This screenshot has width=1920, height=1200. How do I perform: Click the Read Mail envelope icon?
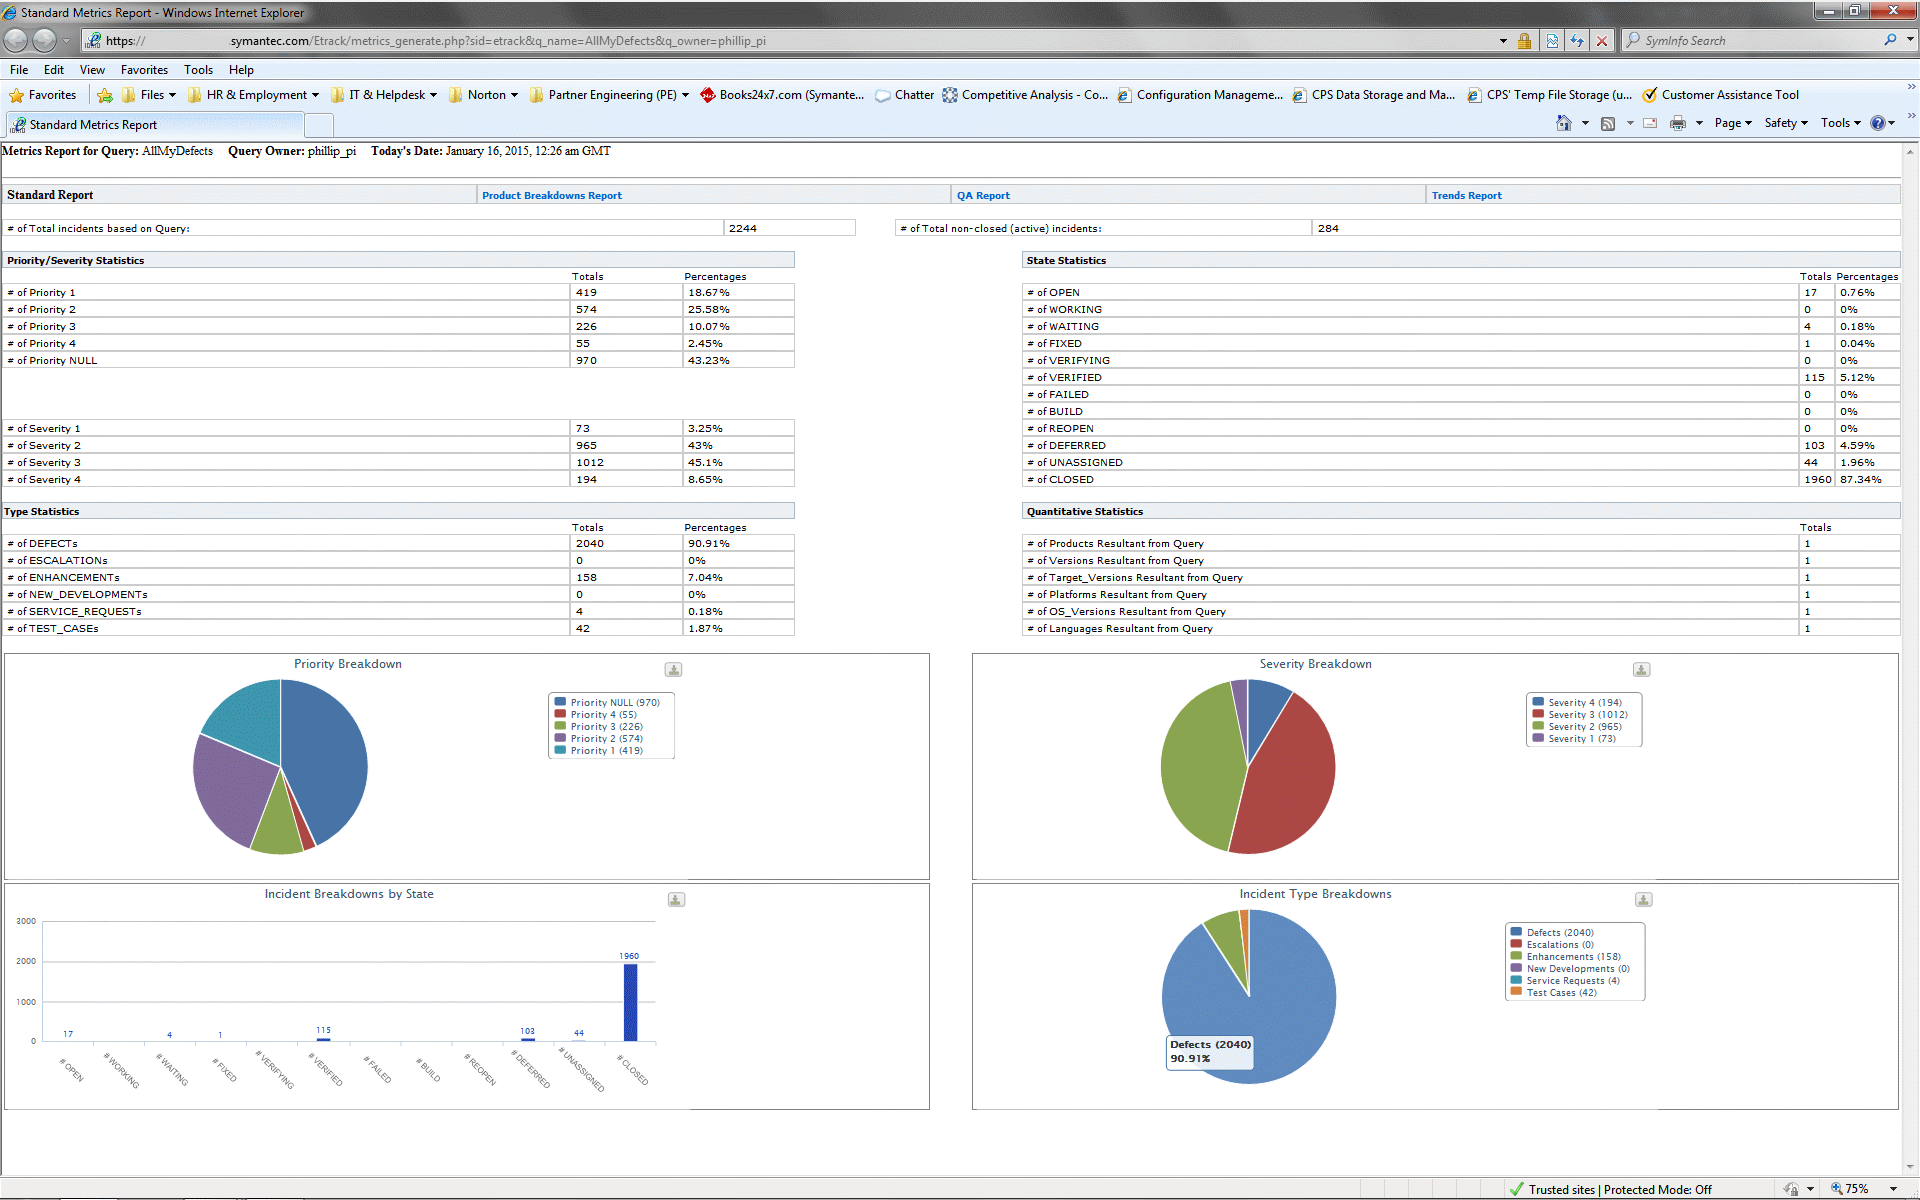tap(1650, 123)
